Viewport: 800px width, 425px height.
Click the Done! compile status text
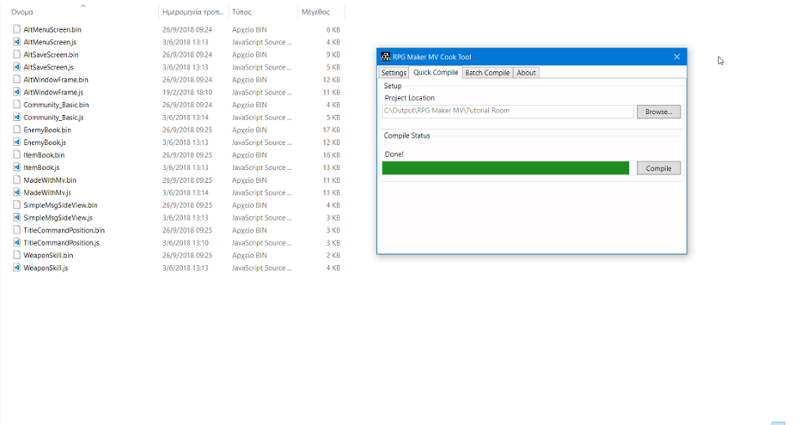tap(393, 154)
